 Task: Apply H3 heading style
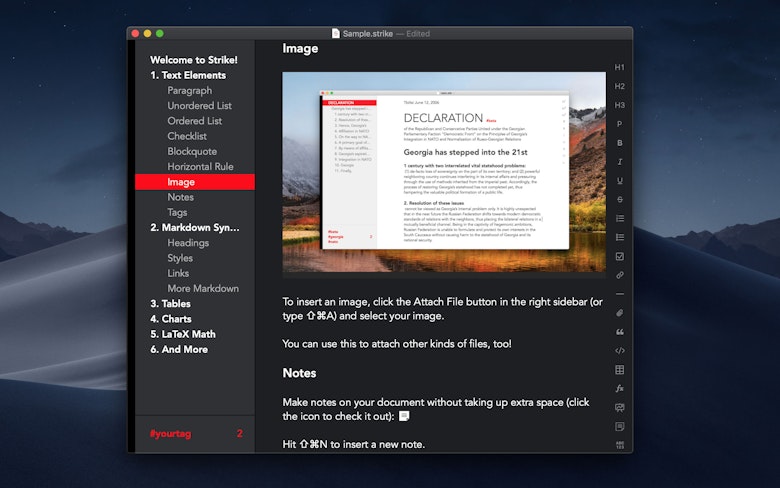click(619, 105)
